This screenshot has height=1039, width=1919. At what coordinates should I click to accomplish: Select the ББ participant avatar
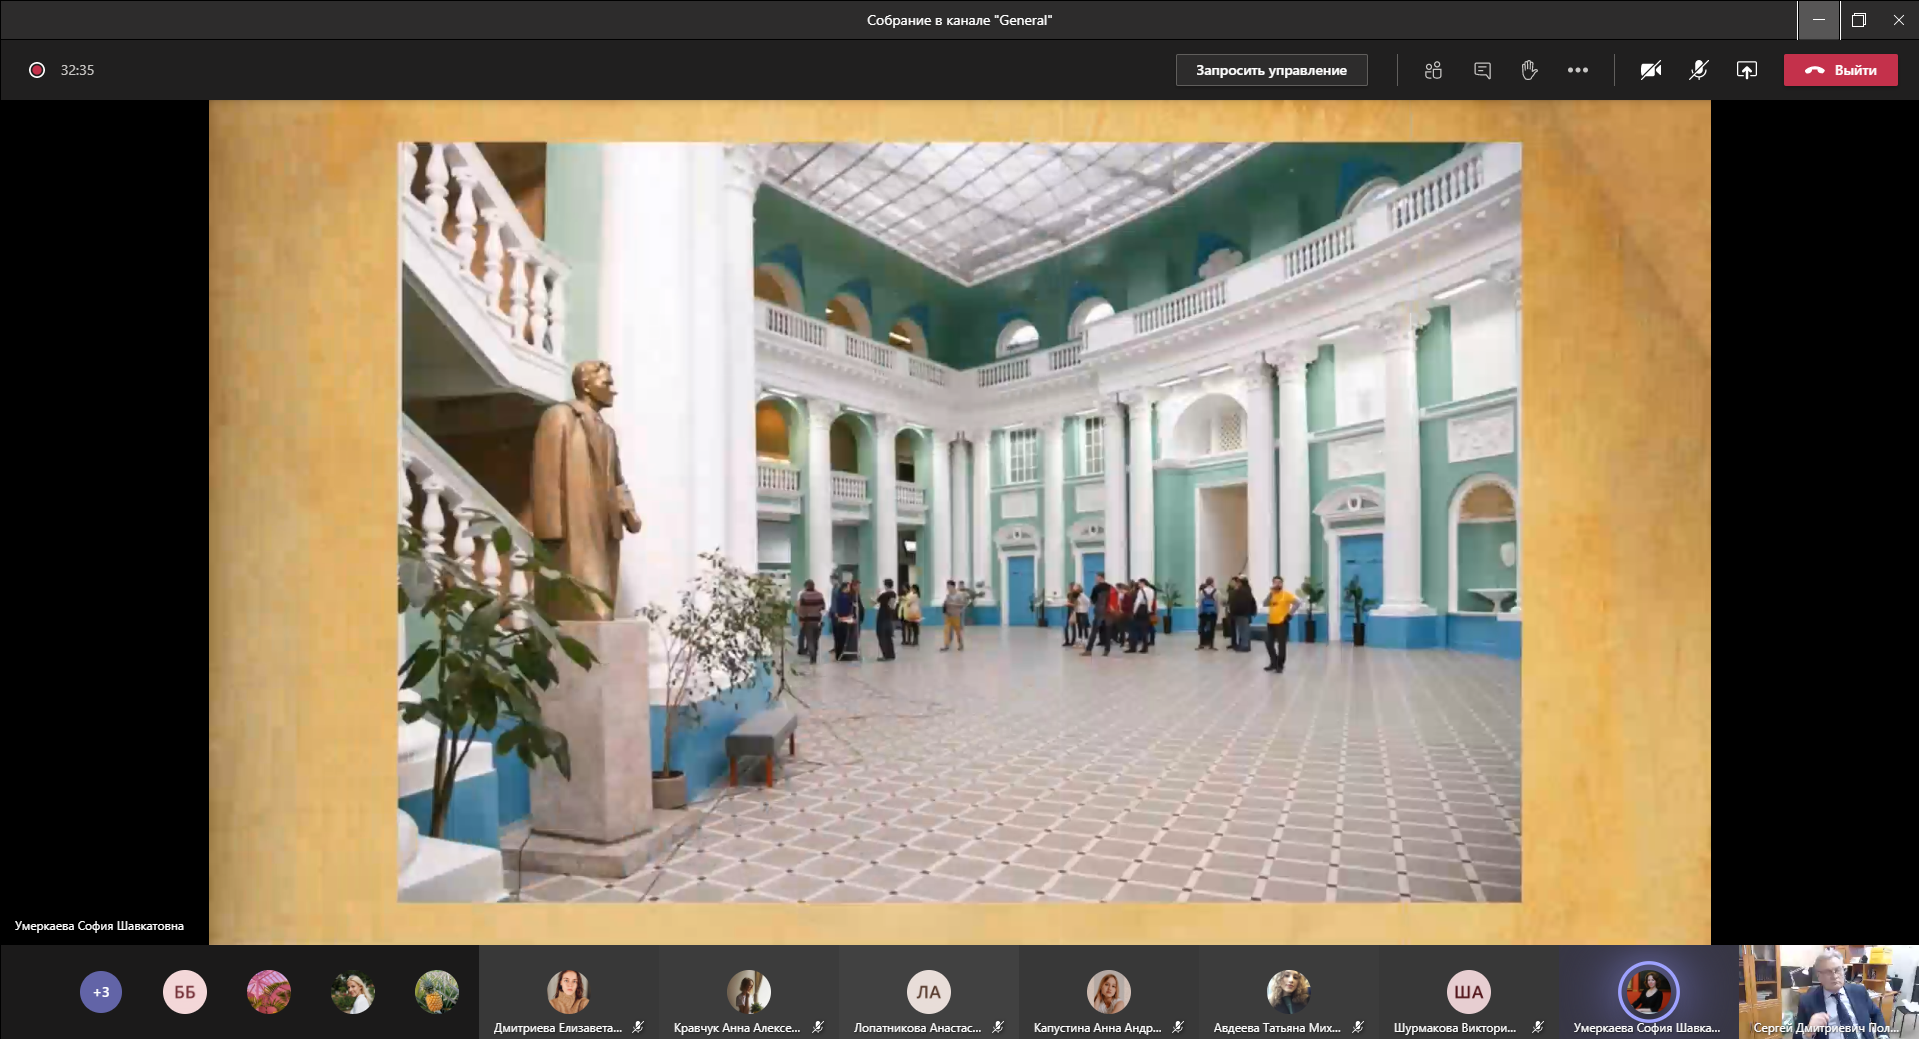click(x=185, y=992)
